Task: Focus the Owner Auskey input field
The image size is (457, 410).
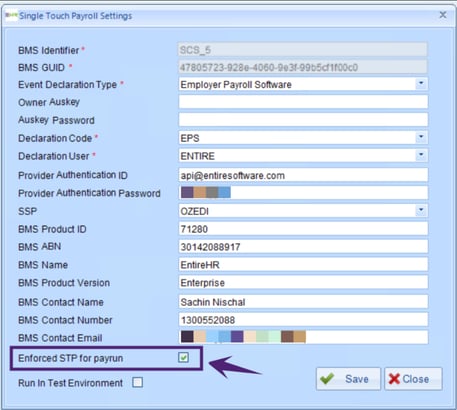Action: click(x=303, y=102)
